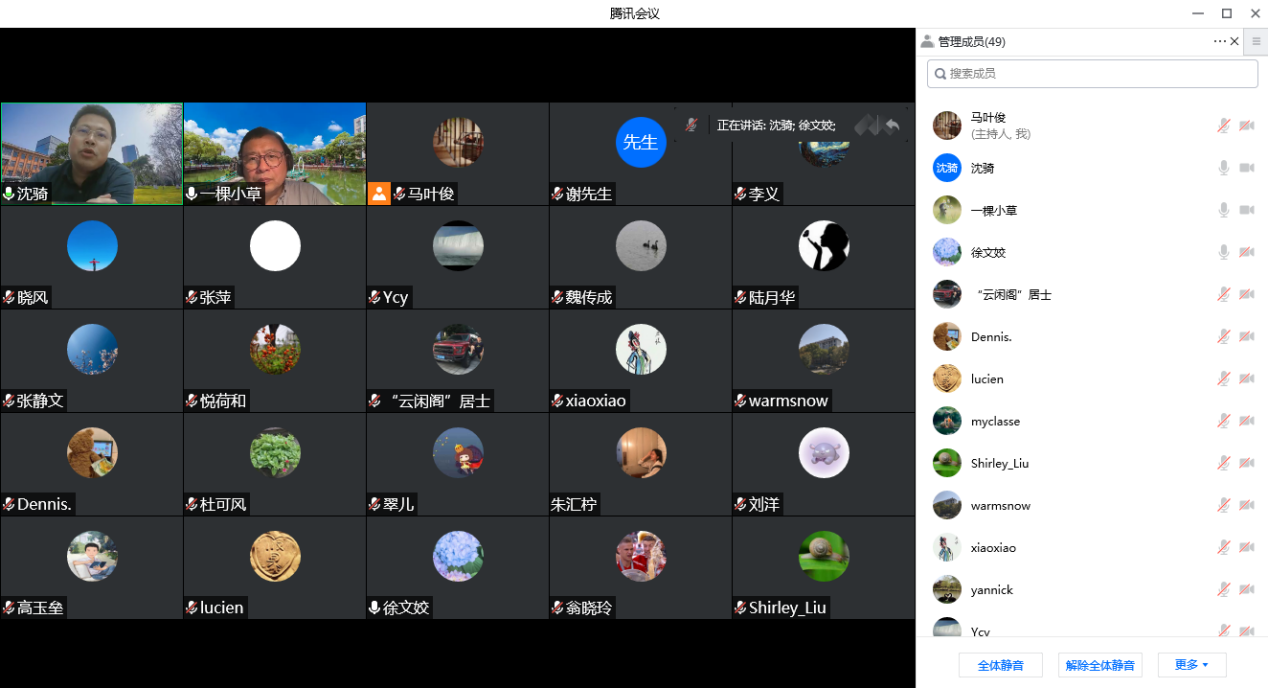This screenshot has height=688, width=1268.
Task: Expand the 更多 dropdown at panel bottom
Action: 1191,665
